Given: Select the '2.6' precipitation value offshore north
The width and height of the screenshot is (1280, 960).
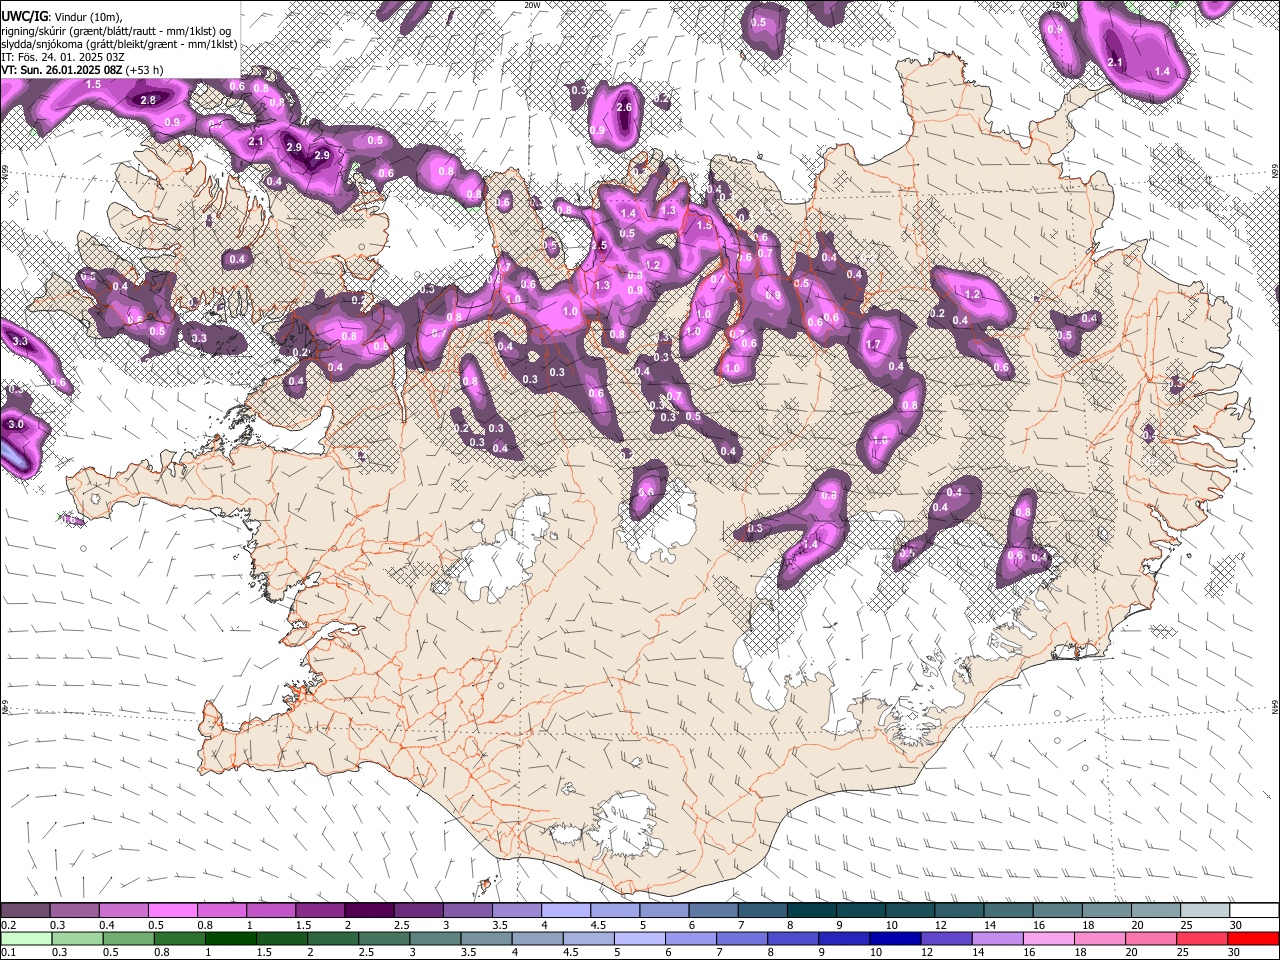Looking at the screenshot, I should pyautogui.click(x=625, y=107).
